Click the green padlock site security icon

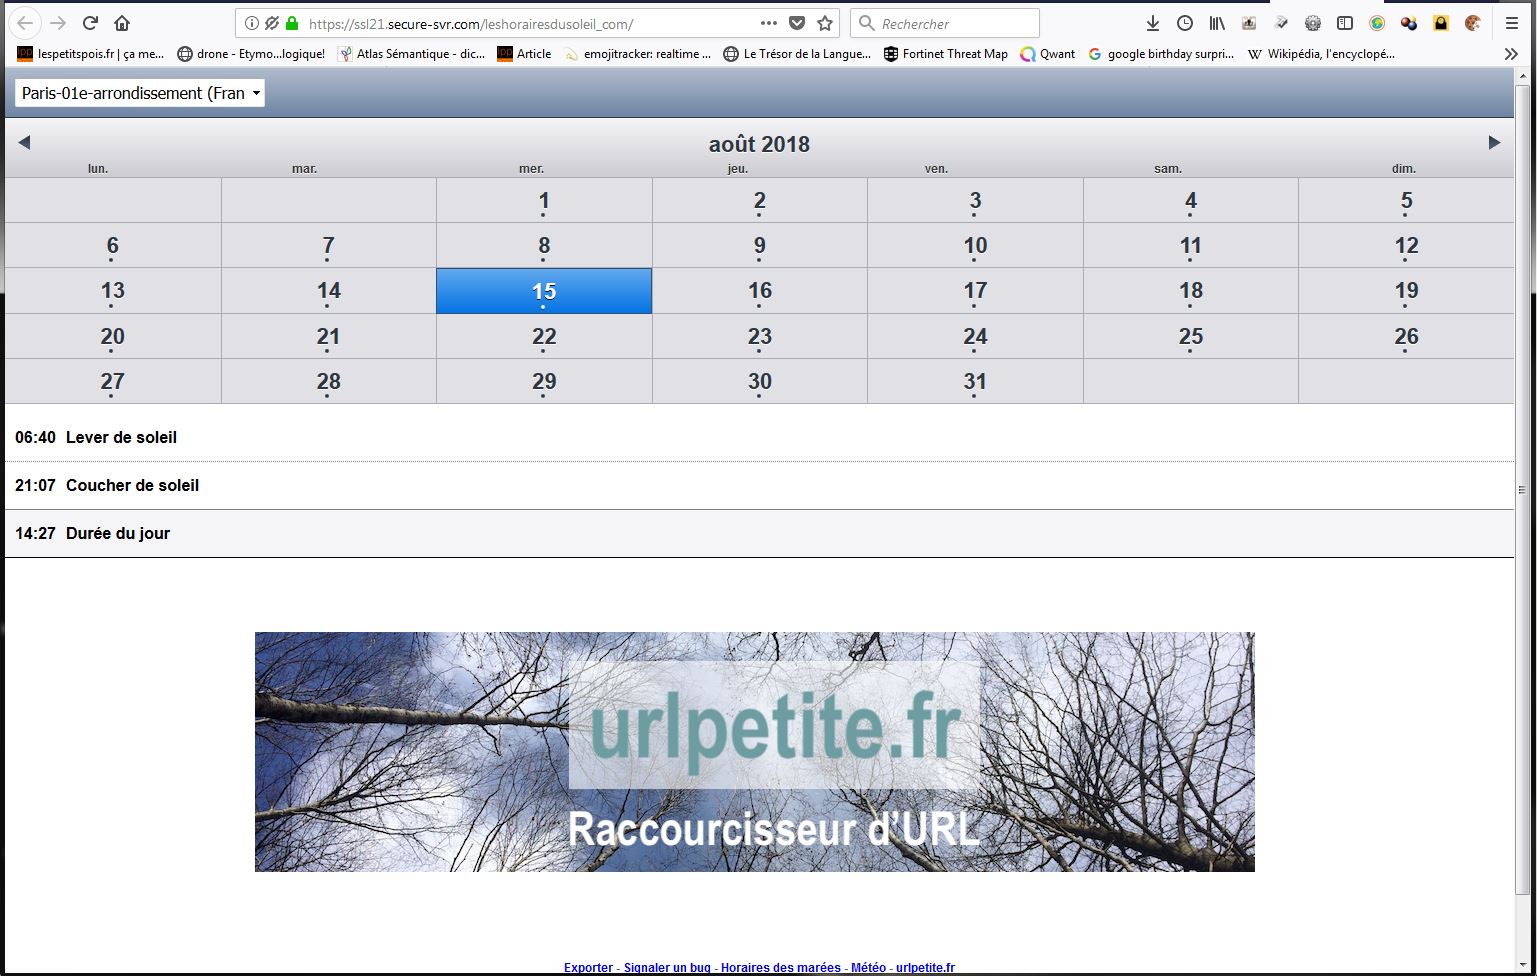(x=292, y=23)
